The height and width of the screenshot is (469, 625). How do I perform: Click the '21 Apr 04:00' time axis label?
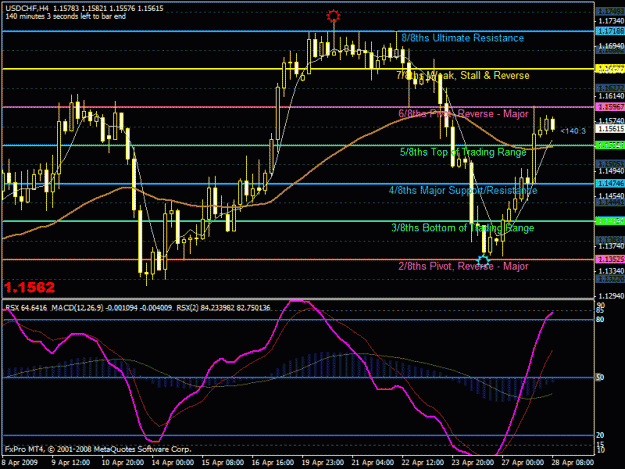tap(372, 463)
